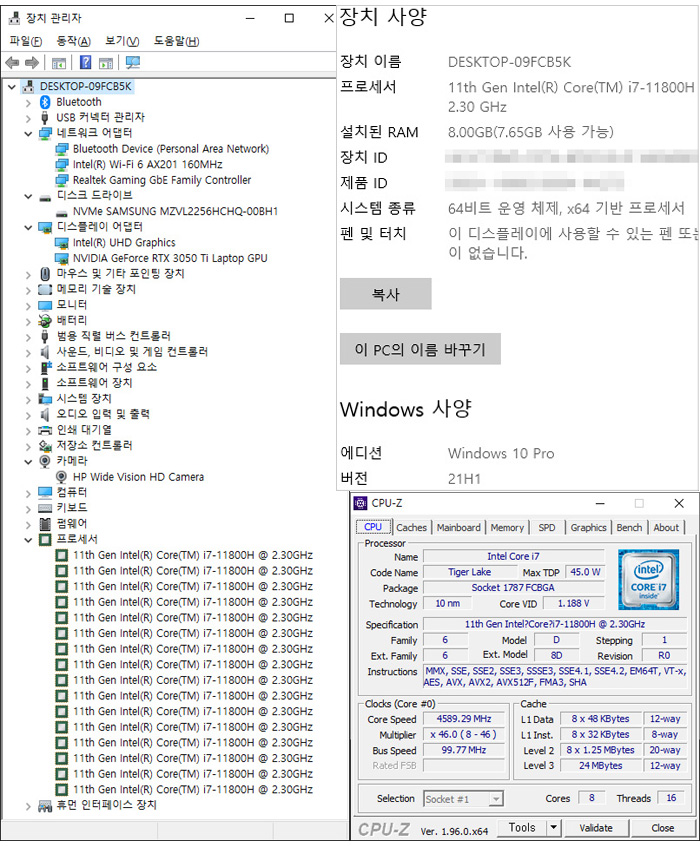Click the 휴먼 인터페이스 장치 icon
The image size is (700, 846).
[x=45, y=806]
